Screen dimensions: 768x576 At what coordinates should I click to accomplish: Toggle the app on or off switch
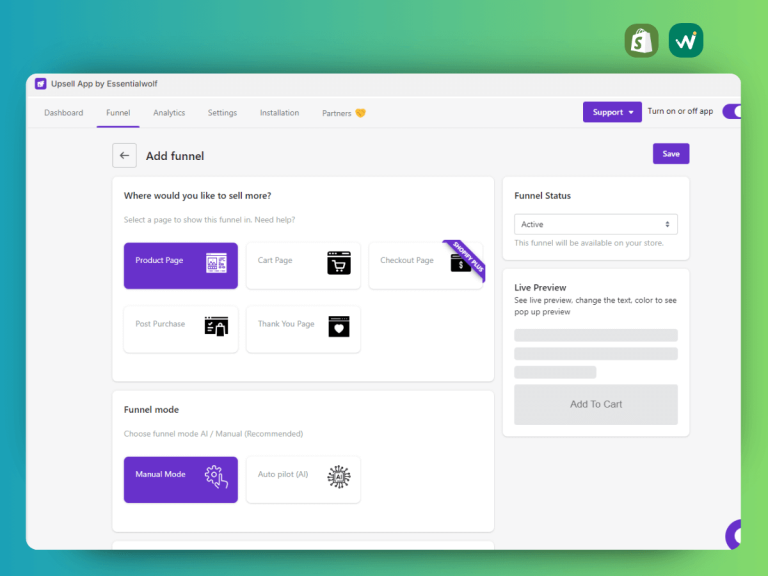[732, 112]
